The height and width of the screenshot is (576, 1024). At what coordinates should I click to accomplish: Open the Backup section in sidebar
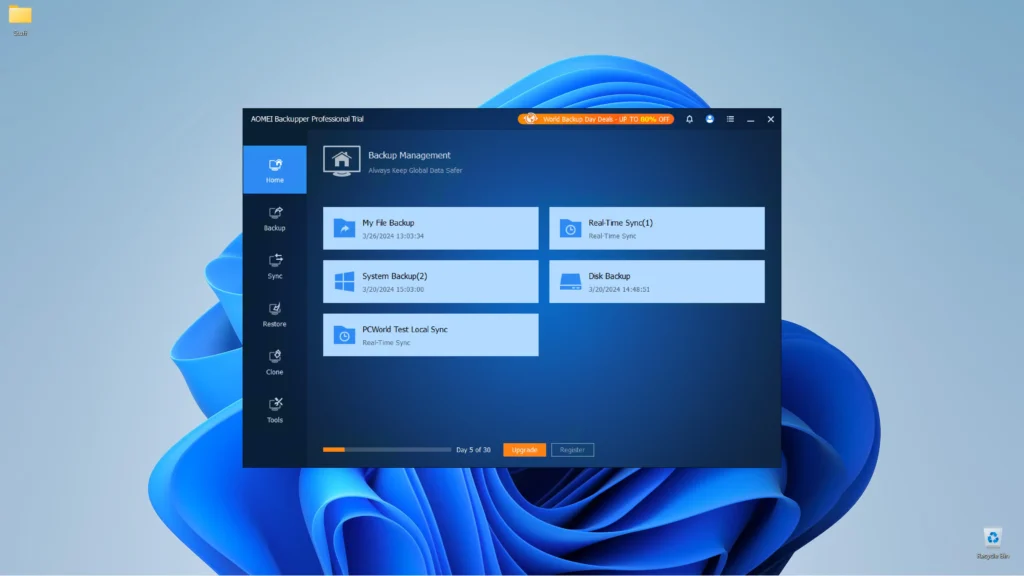pyautogui.click(x=274, y=218)
